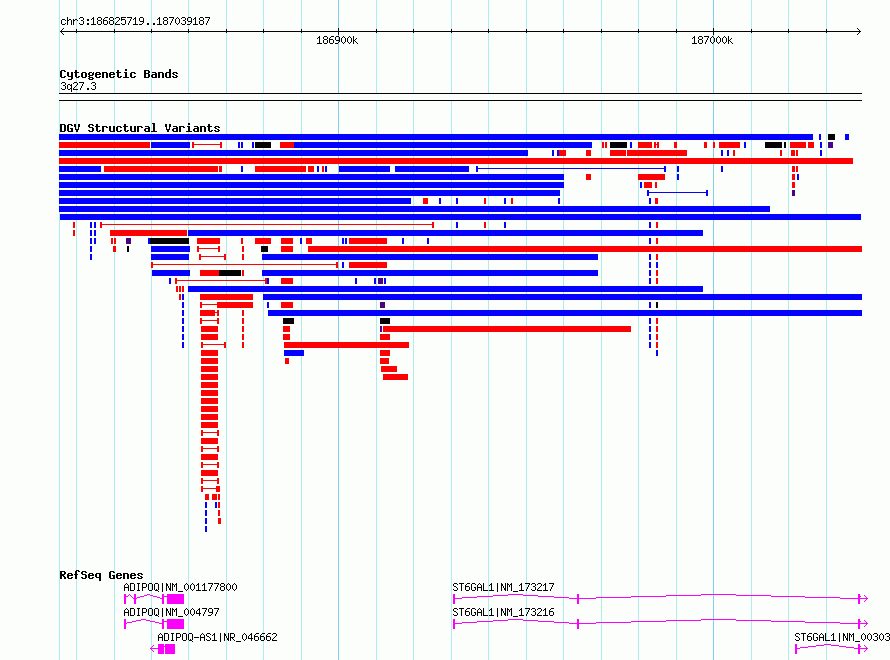Click the ruler's right arrowhead
Viewport: 890px width, 660px height.
859,31
